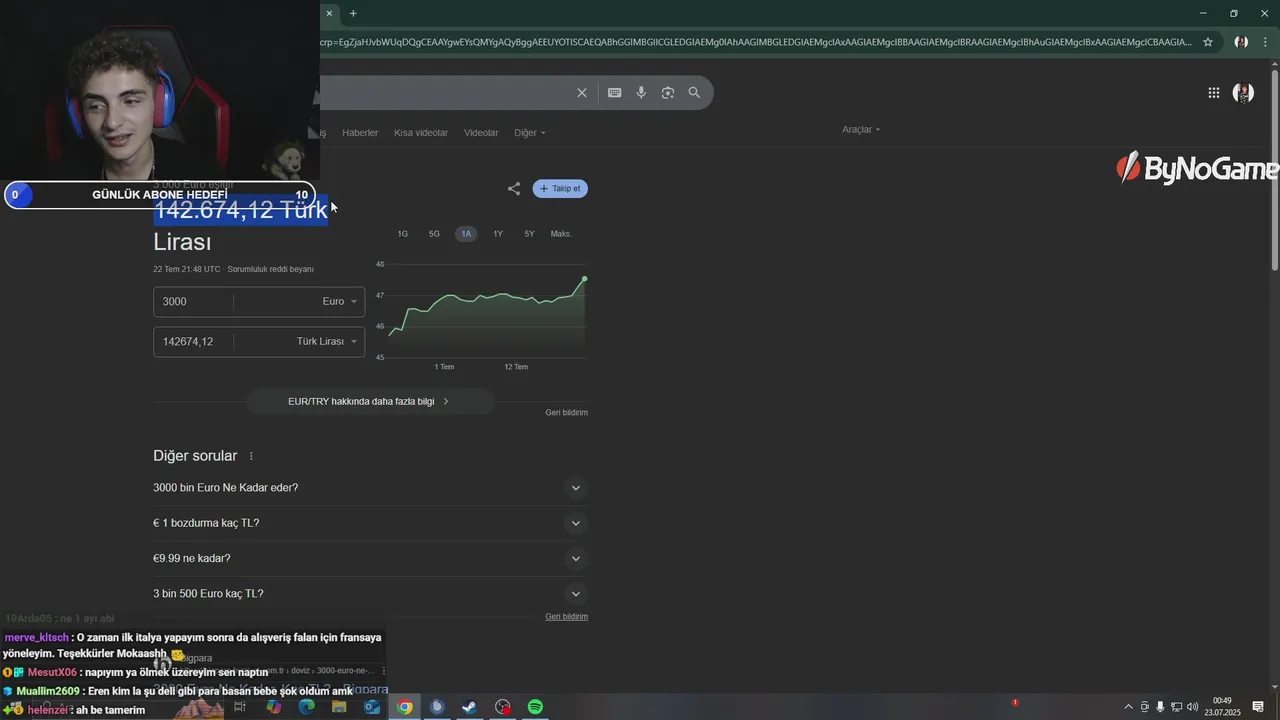Share the currency result via share icon

pos(514,189)
